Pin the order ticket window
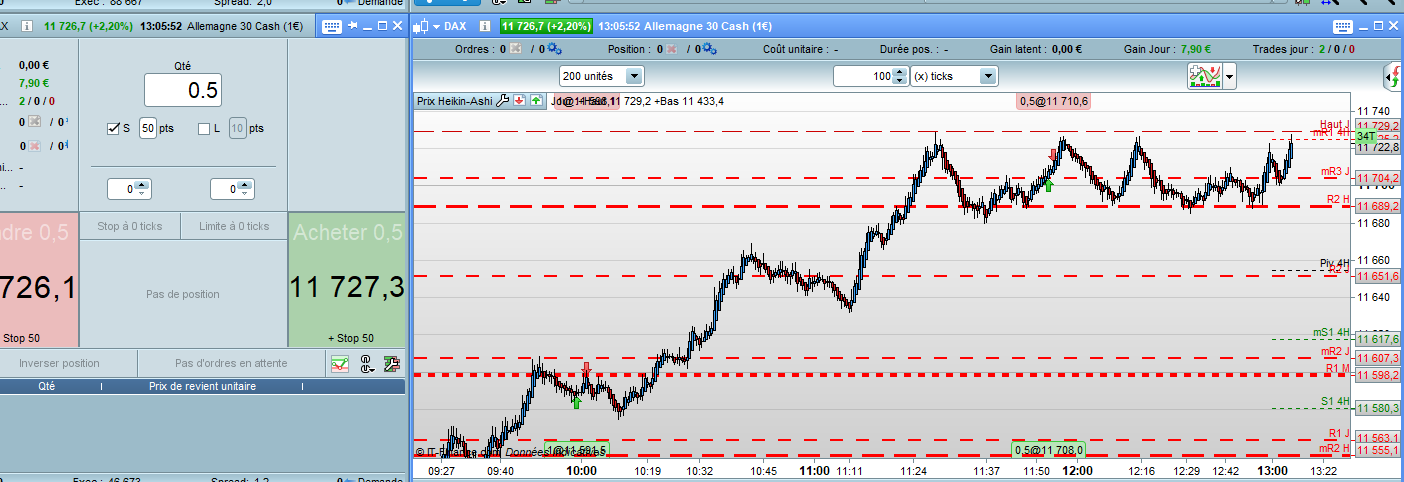Screen dimensions: 1404x482 pyautogui.click(x=352, y=25)
